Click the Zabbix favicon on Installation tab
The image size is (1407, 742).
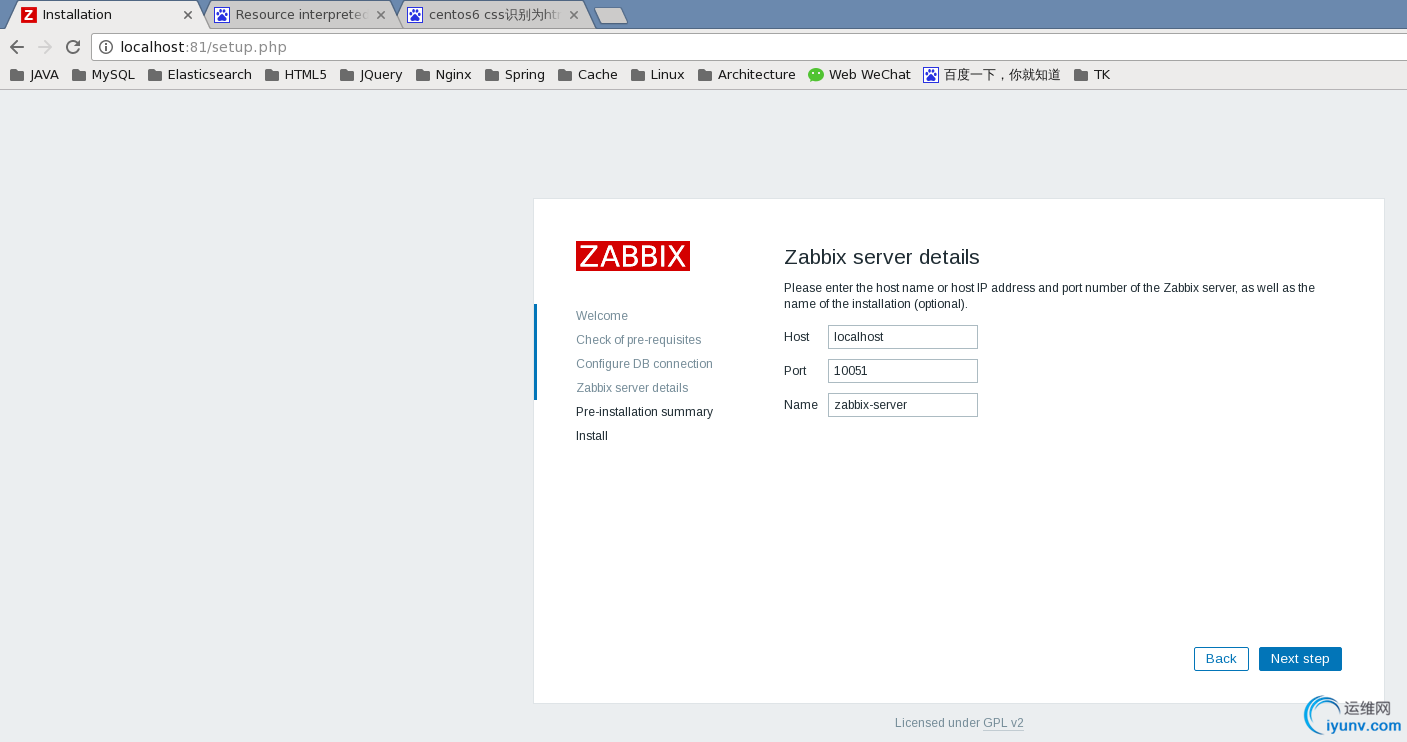[x=29, y=15]
